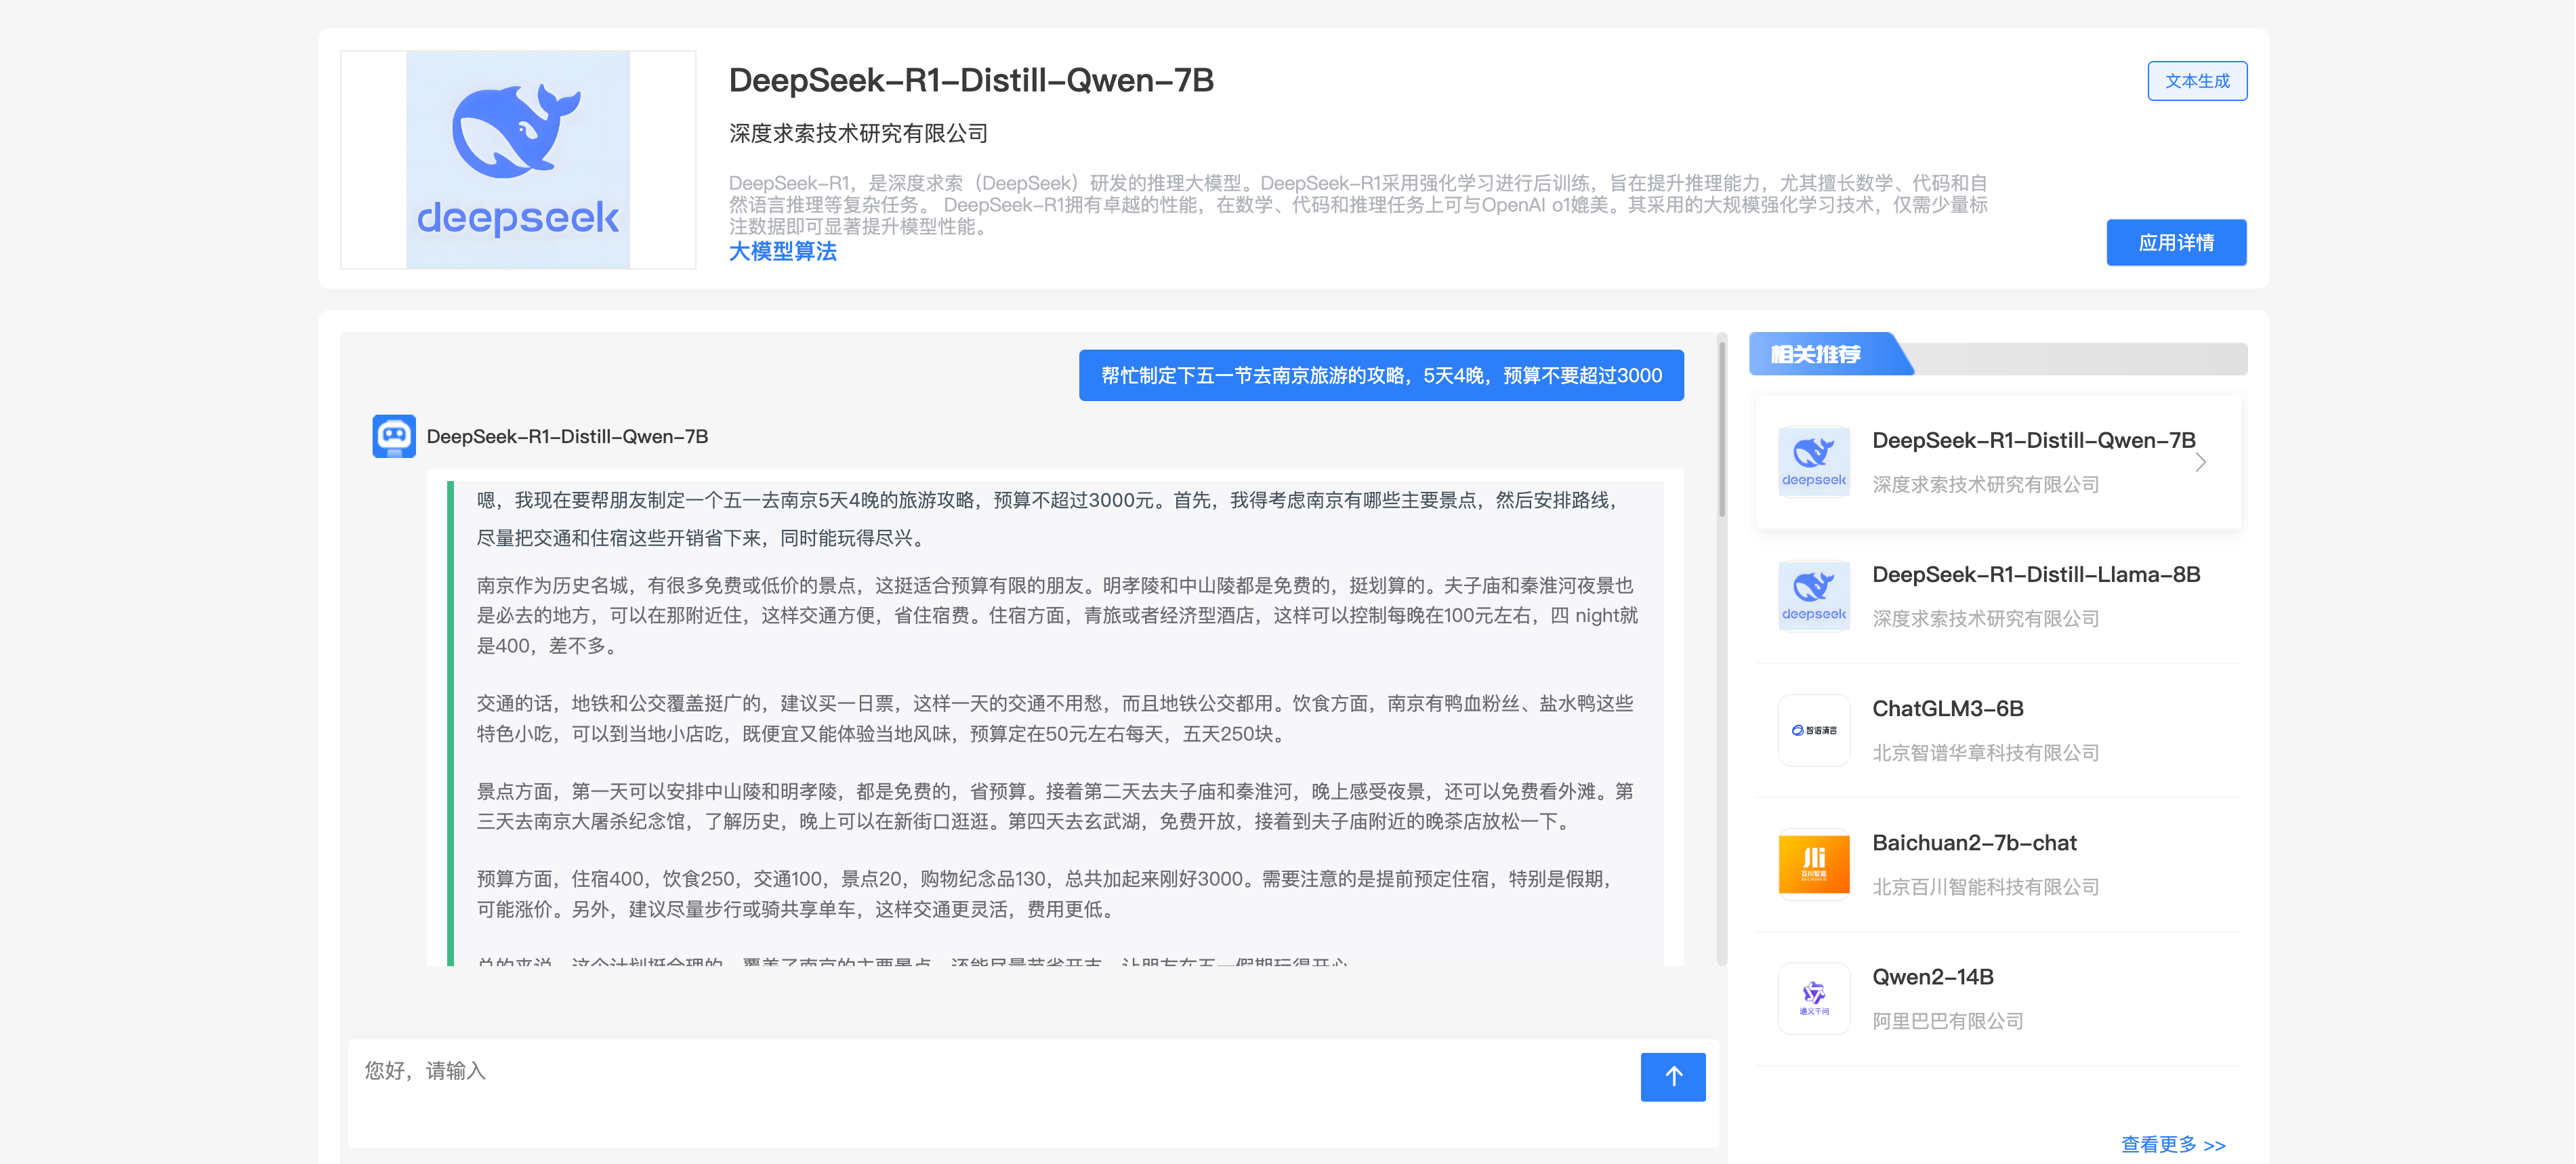Screen dimensions: 2576x1164
Task: Click the ChatGLM3-6B 智谱清言 logo icon
Action: tap(1814, 730)
